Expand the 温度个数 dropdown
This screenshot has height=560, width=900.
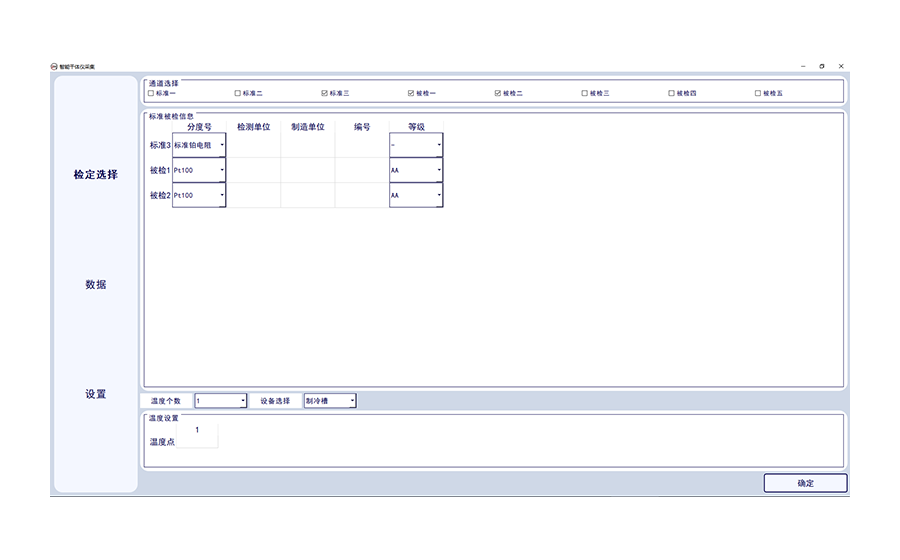243,401
